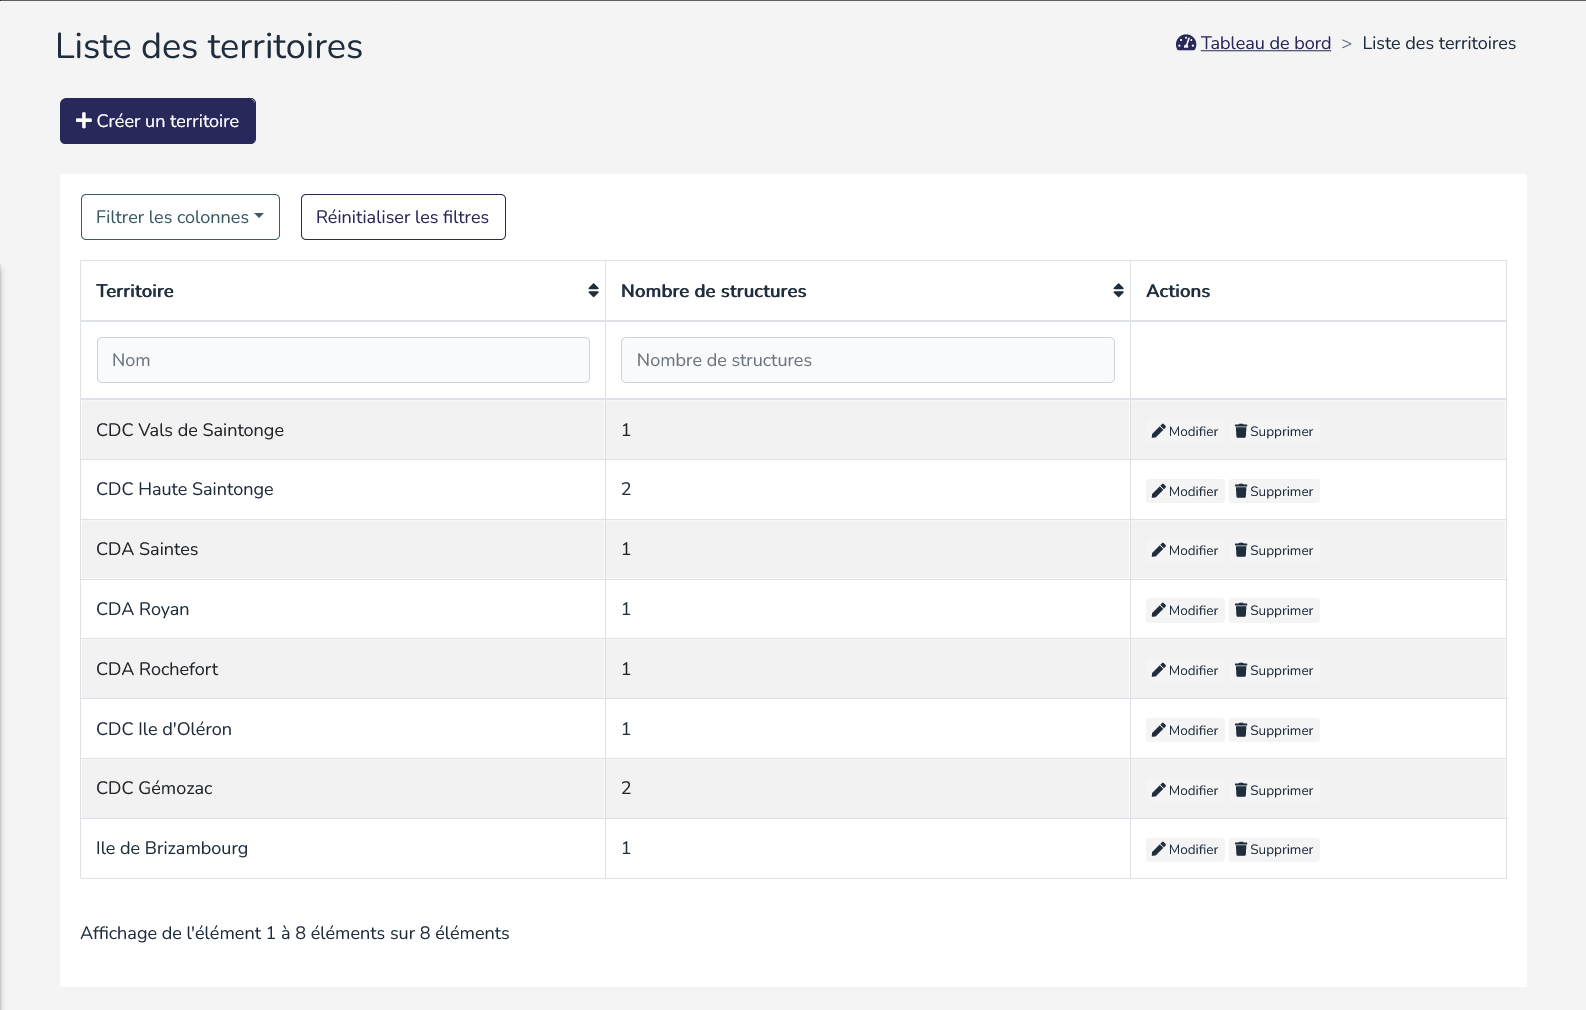1586x1010 pixels.
Task: Delete the Ile de Brizambourg territory
Action: tap(1274, 850)
